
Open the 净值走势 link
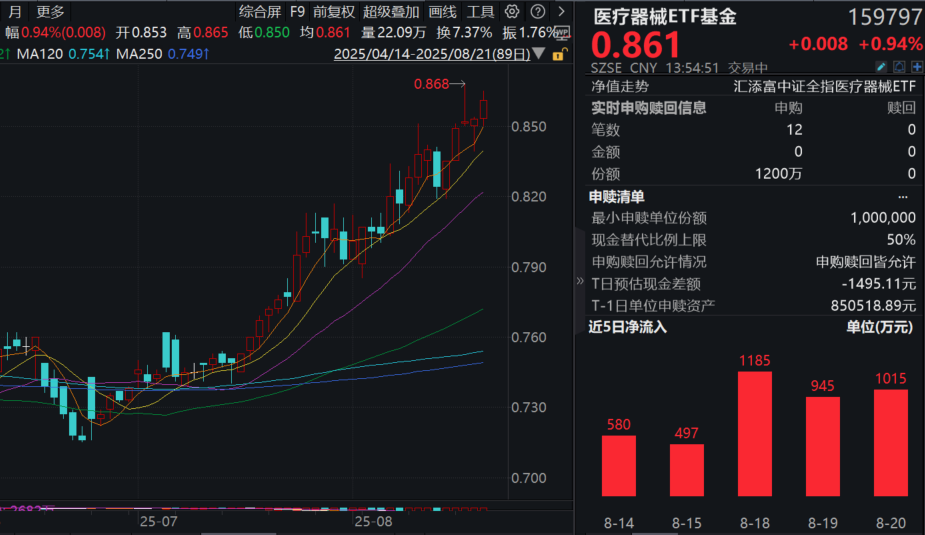621,87
